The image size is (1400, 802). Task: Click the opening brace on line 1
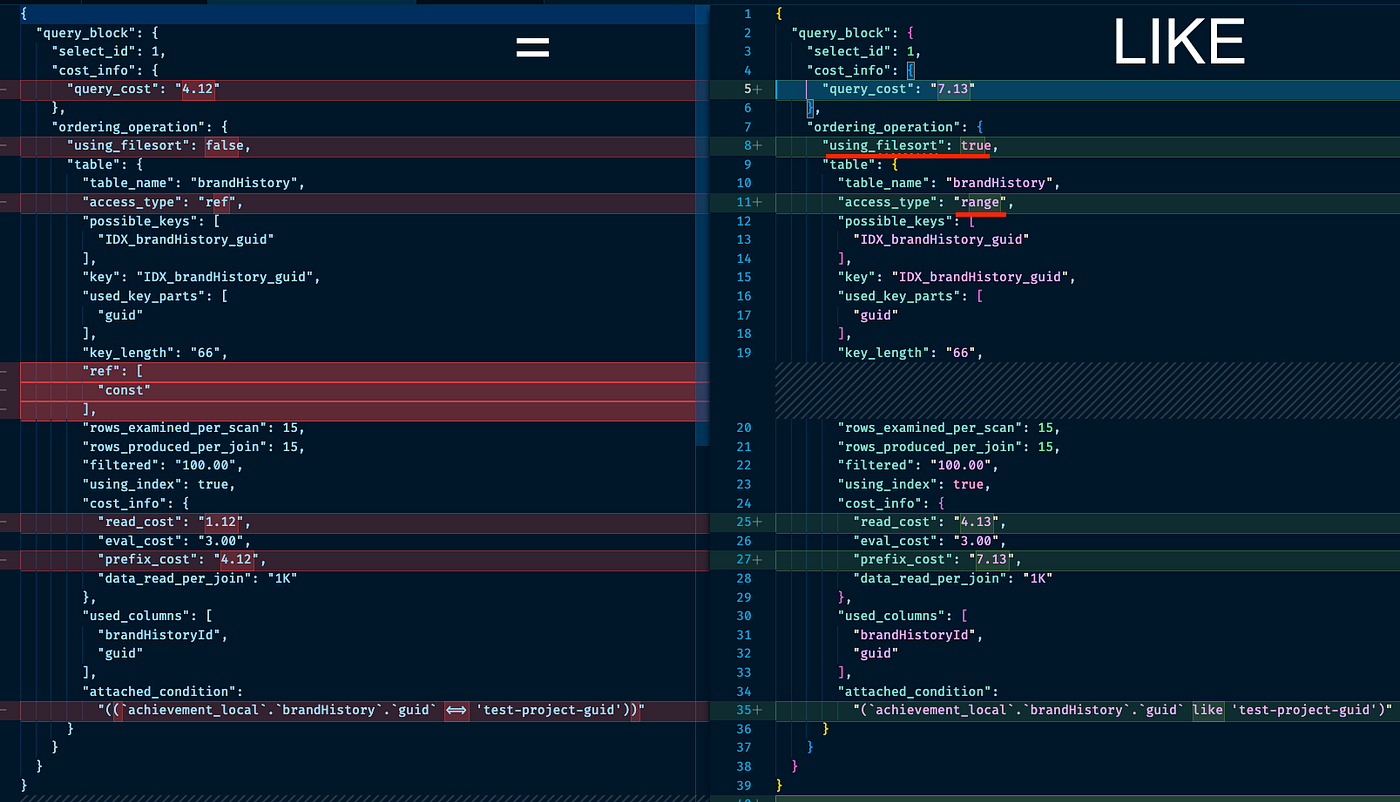point(777,13)
